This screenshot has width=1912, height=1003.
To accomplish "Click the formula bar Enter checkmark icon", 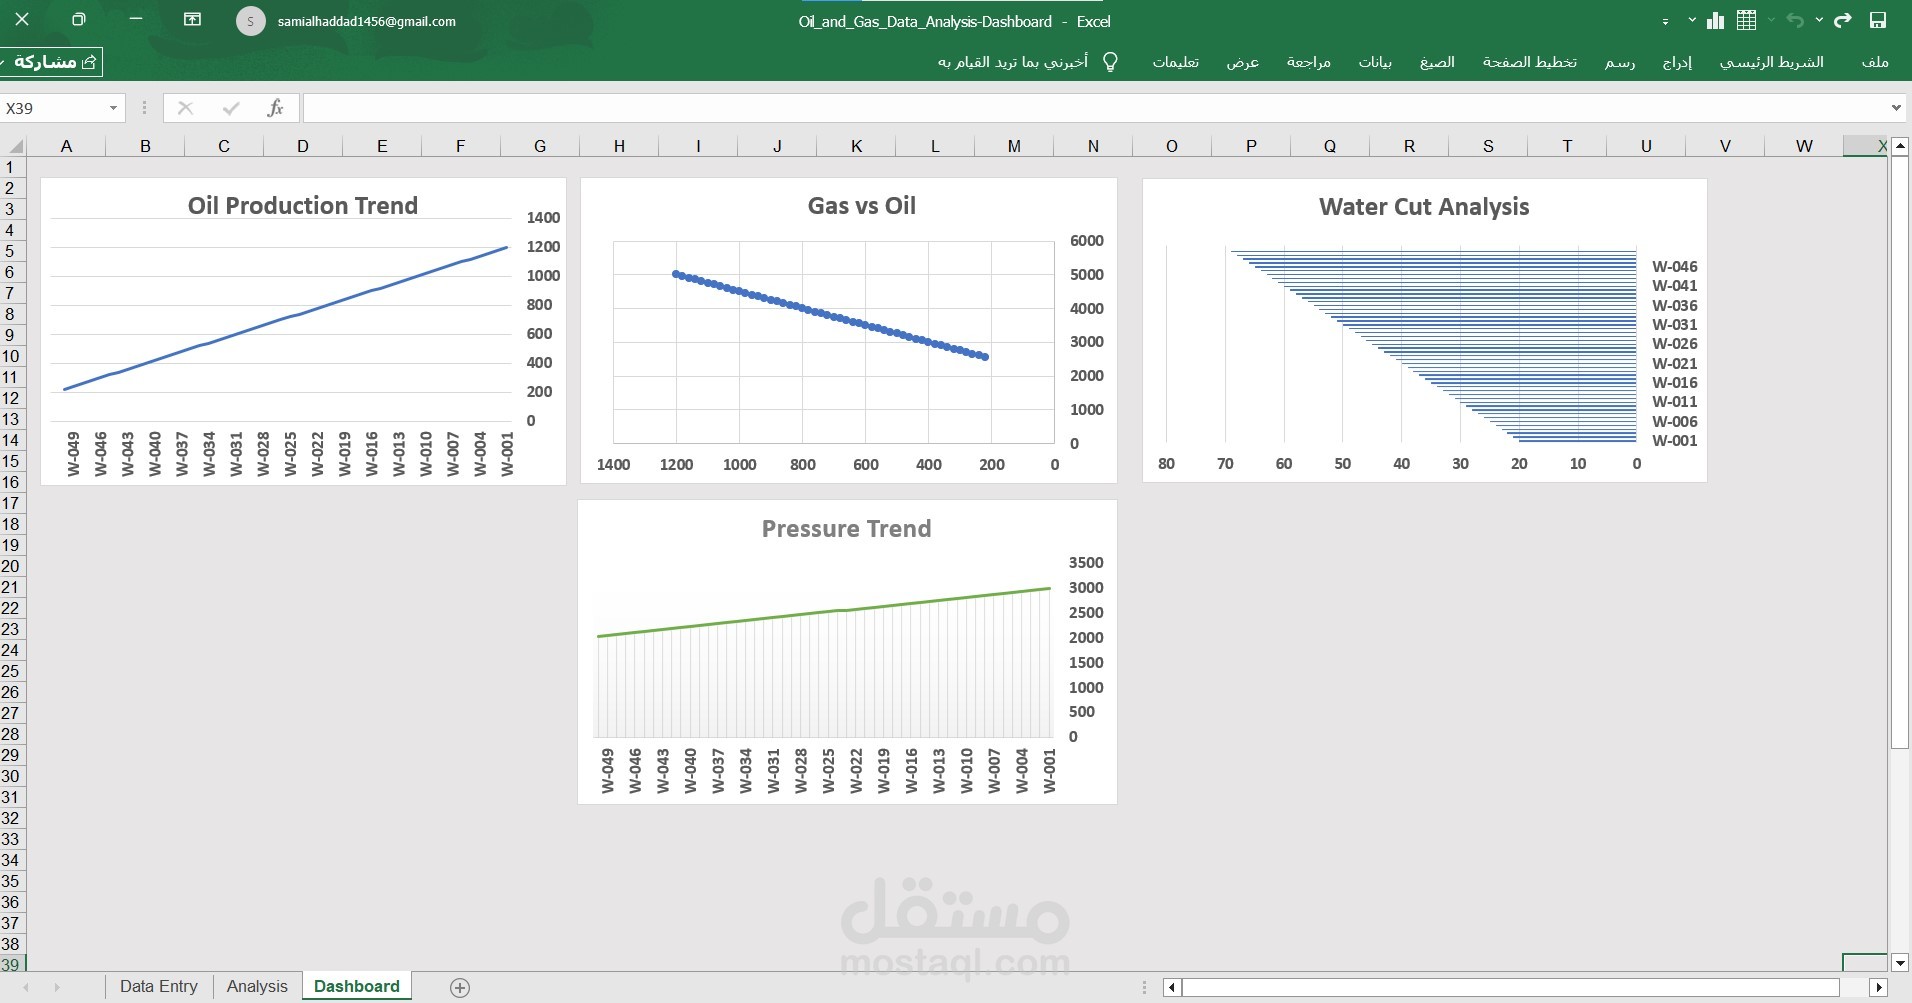I will tap(231, 108).
